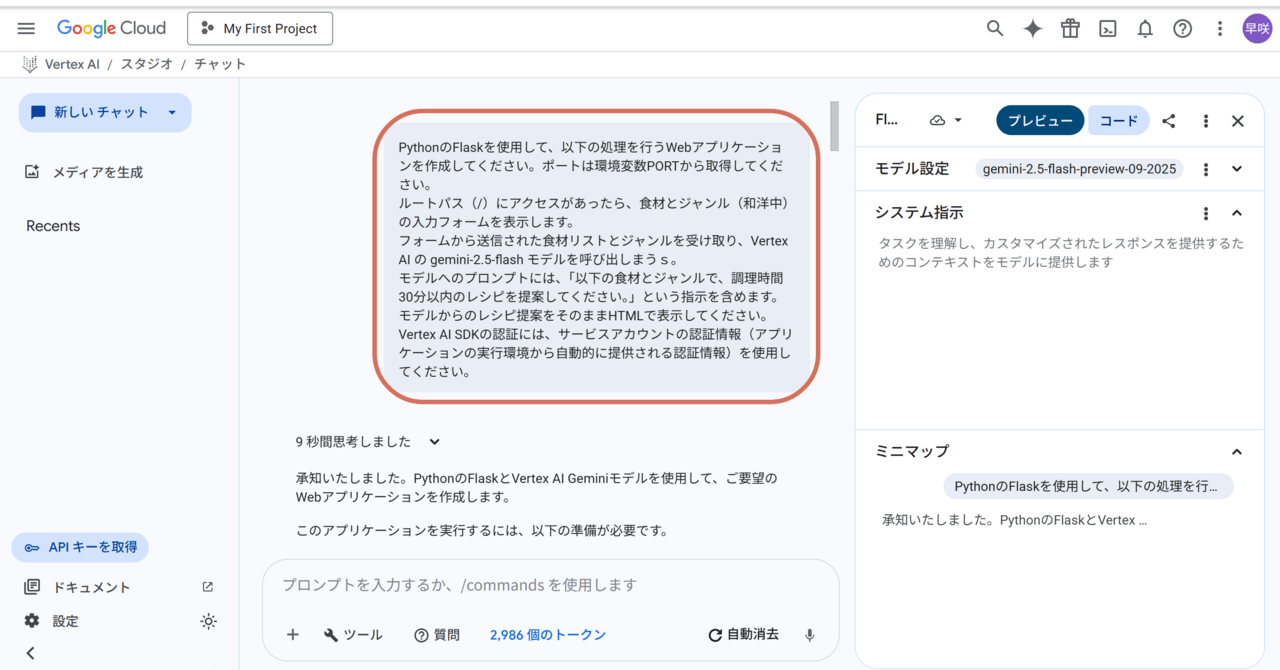Expand the 新しいチャット dropdown arrow

click(x=172, y=113)
